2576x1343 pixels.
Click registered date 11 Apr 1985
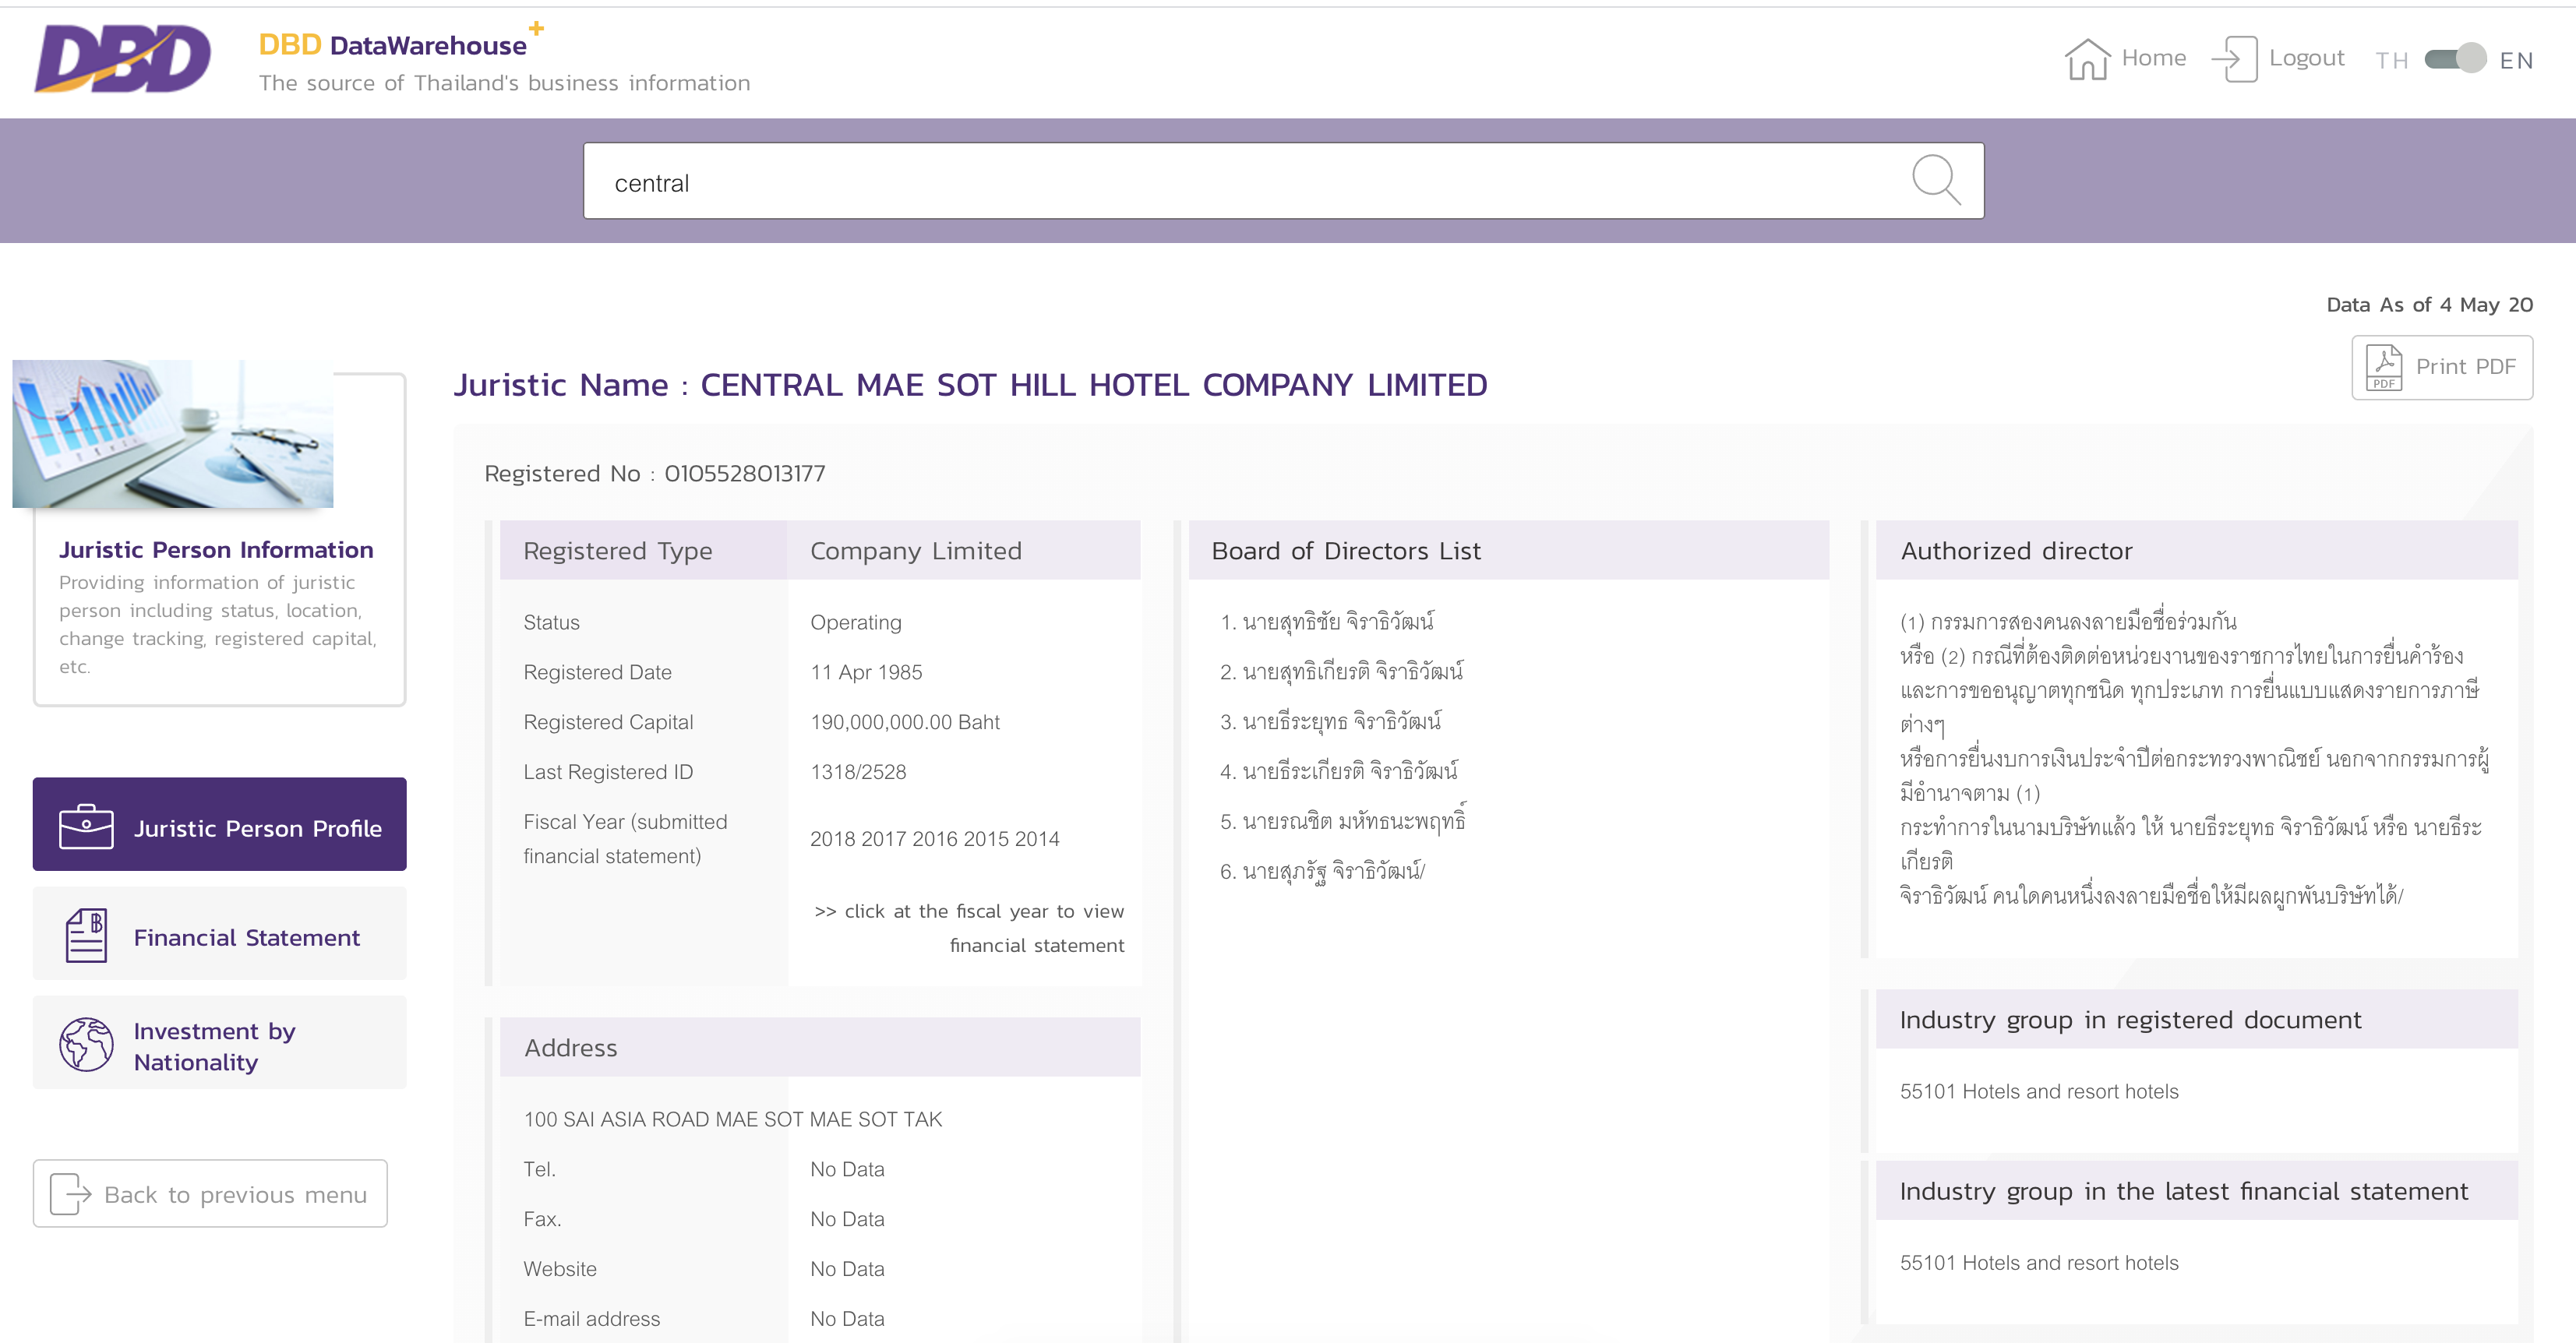[x=866, y=672]
